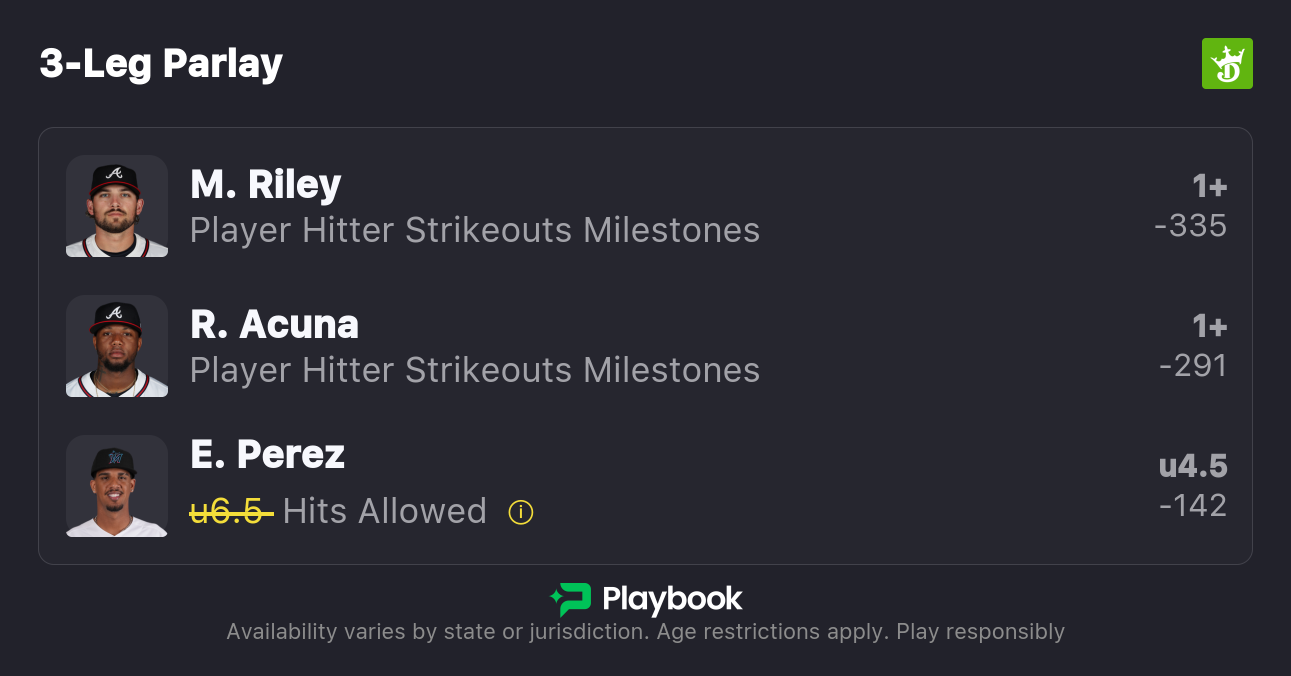Click the 3-Leg Parlay title

click(x=161, y=64)
